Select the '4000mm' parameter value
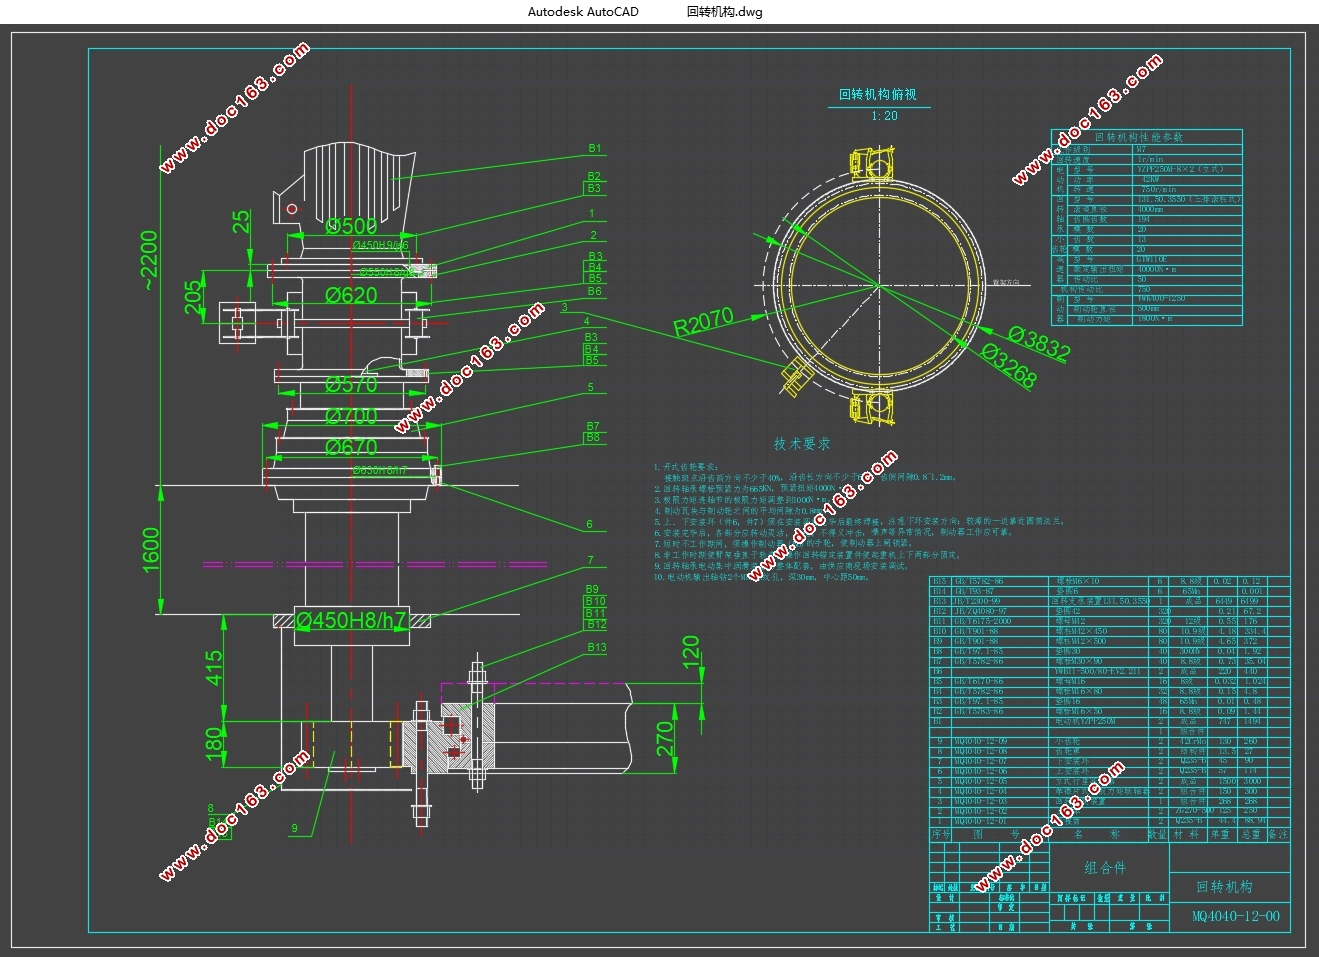 coord(1150,209)
